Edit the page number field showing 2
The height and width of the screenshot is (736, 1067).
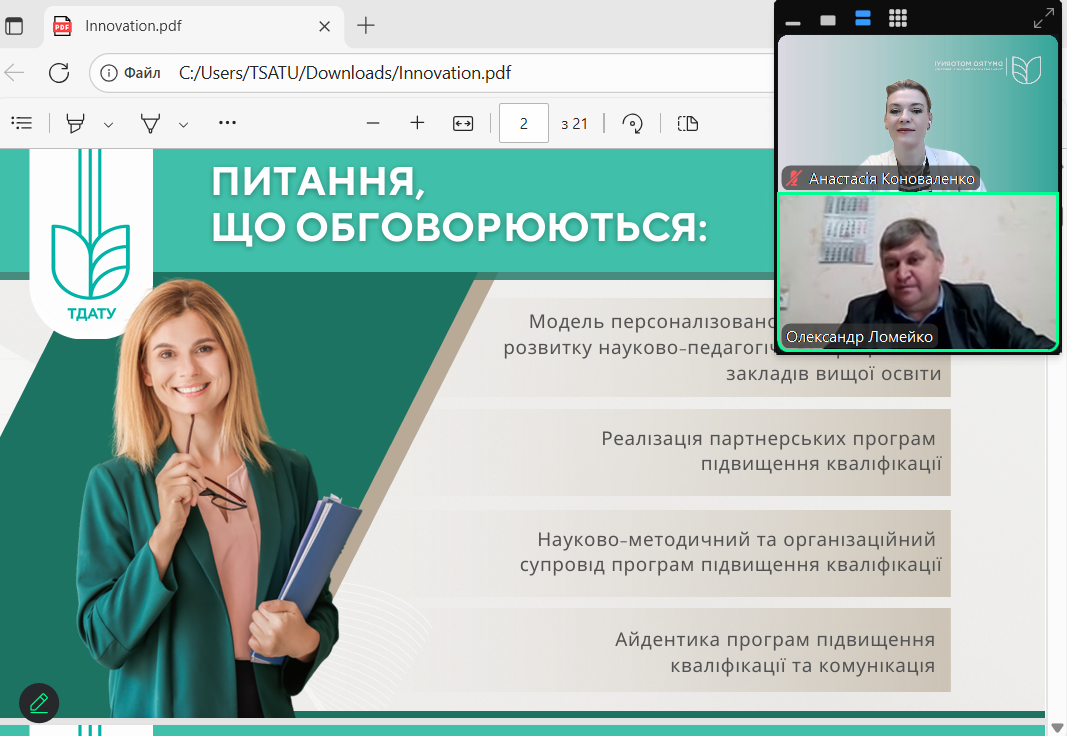[x=523, y=123]
